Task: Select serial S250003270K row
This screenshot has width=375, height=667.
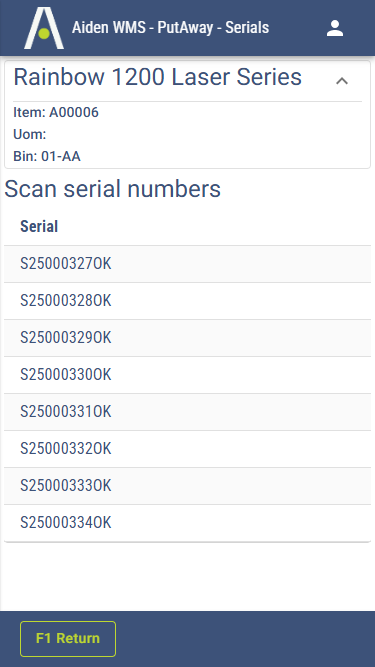Action: [x=188, y=264]
